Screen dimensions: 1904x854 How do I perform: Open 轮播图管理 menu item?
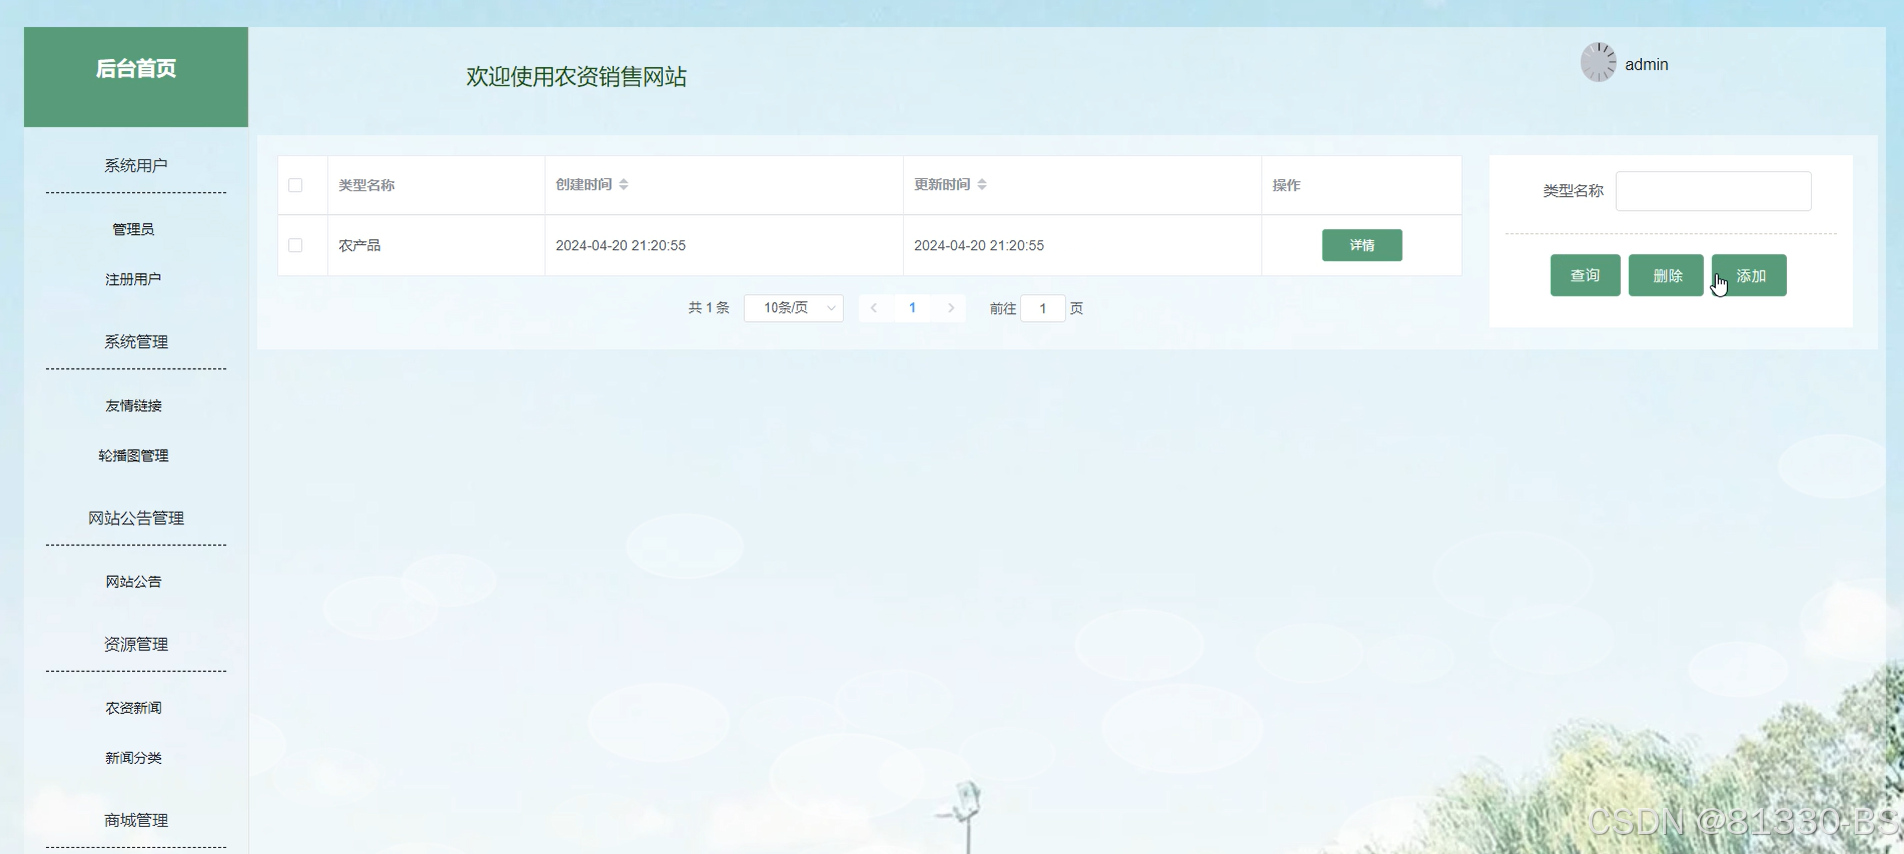[133, 456]
